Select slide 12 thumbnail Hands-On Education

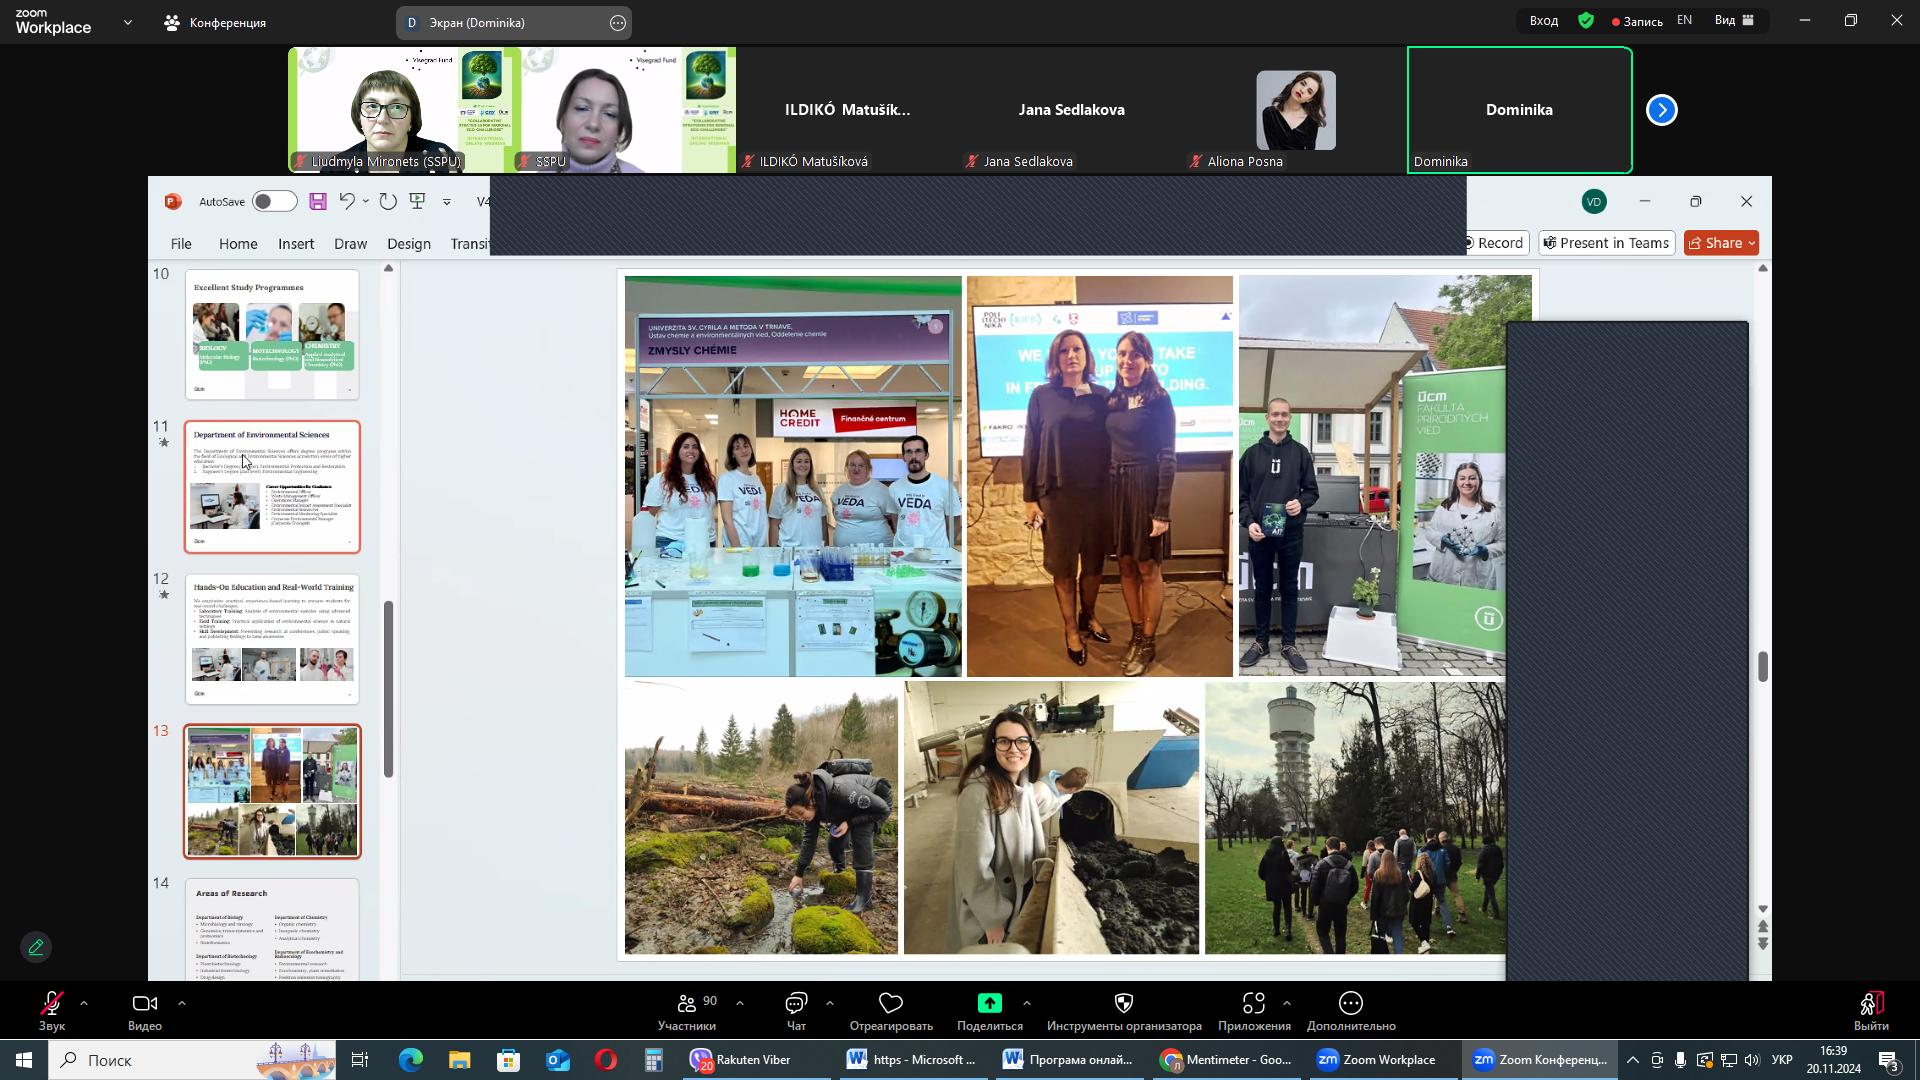[272, 639]
